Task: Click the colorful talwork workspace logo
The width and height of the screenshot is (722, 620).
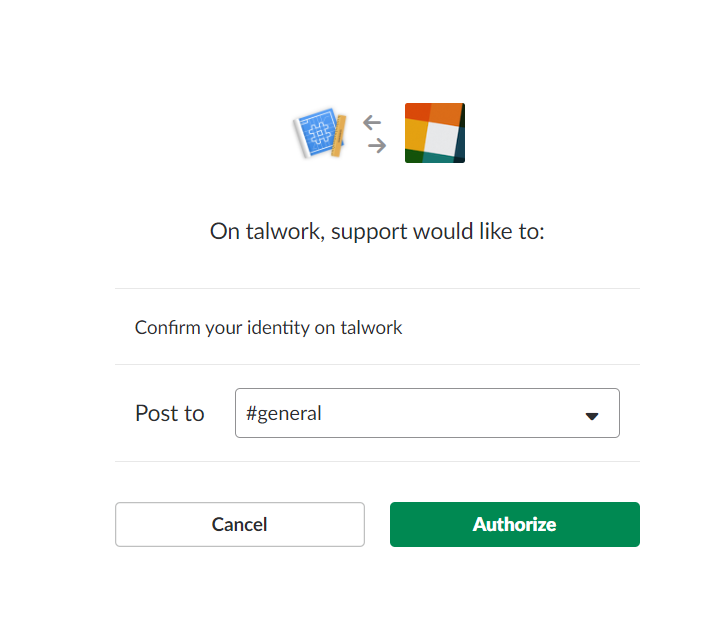Action: [x=435, y=133]
